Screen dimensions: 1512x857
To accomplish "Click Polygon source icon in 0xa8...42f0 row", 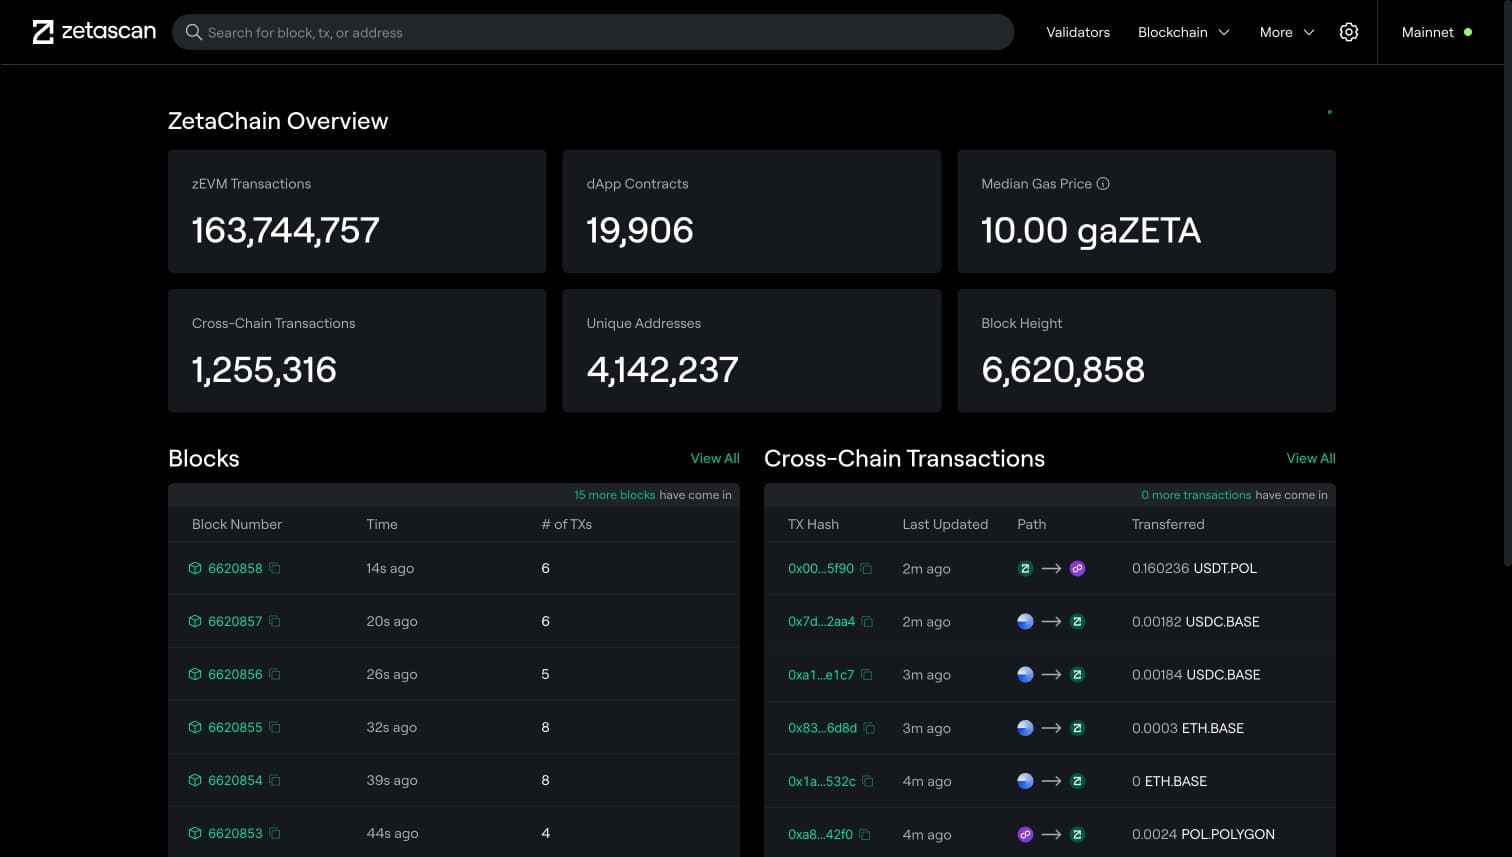I will pyautogui.click(x=1025, y=834).
